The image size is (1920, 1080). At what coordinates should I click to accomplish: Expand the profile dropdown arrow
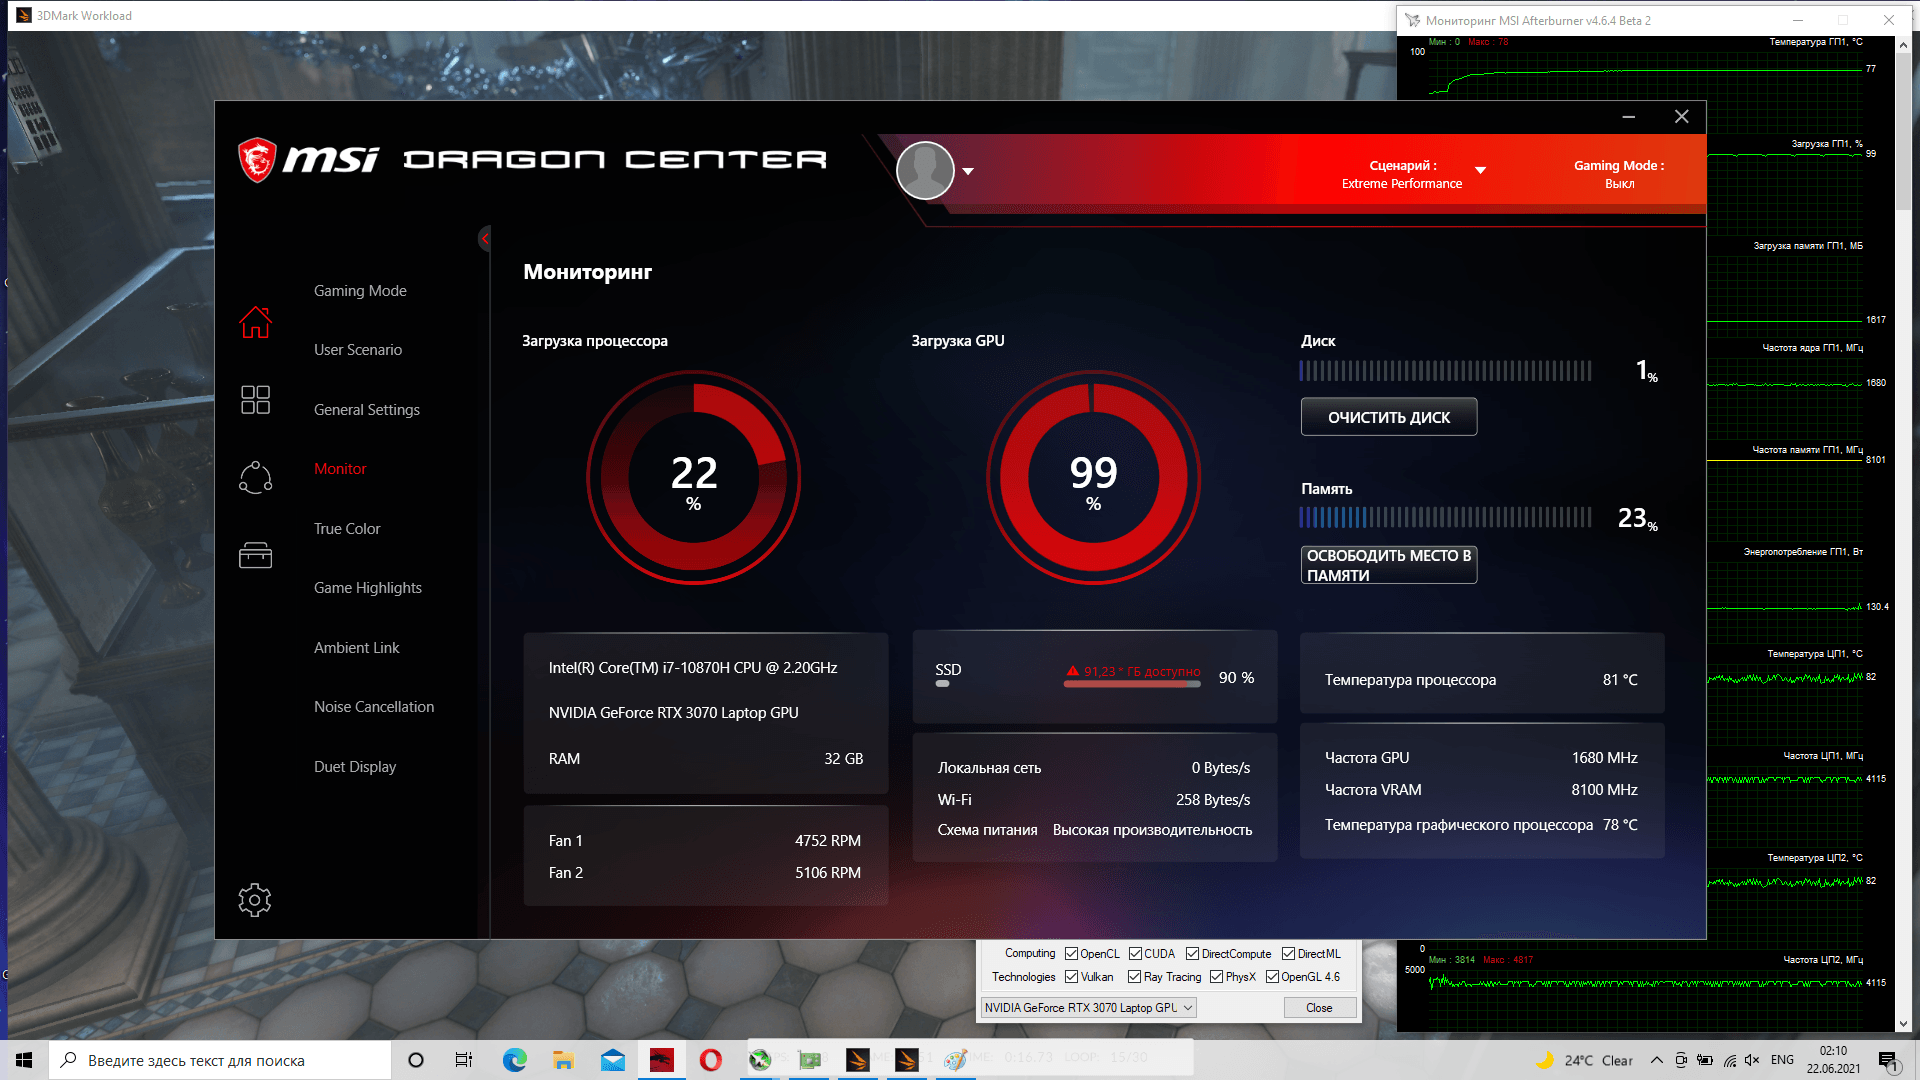(x=968, y=171)
